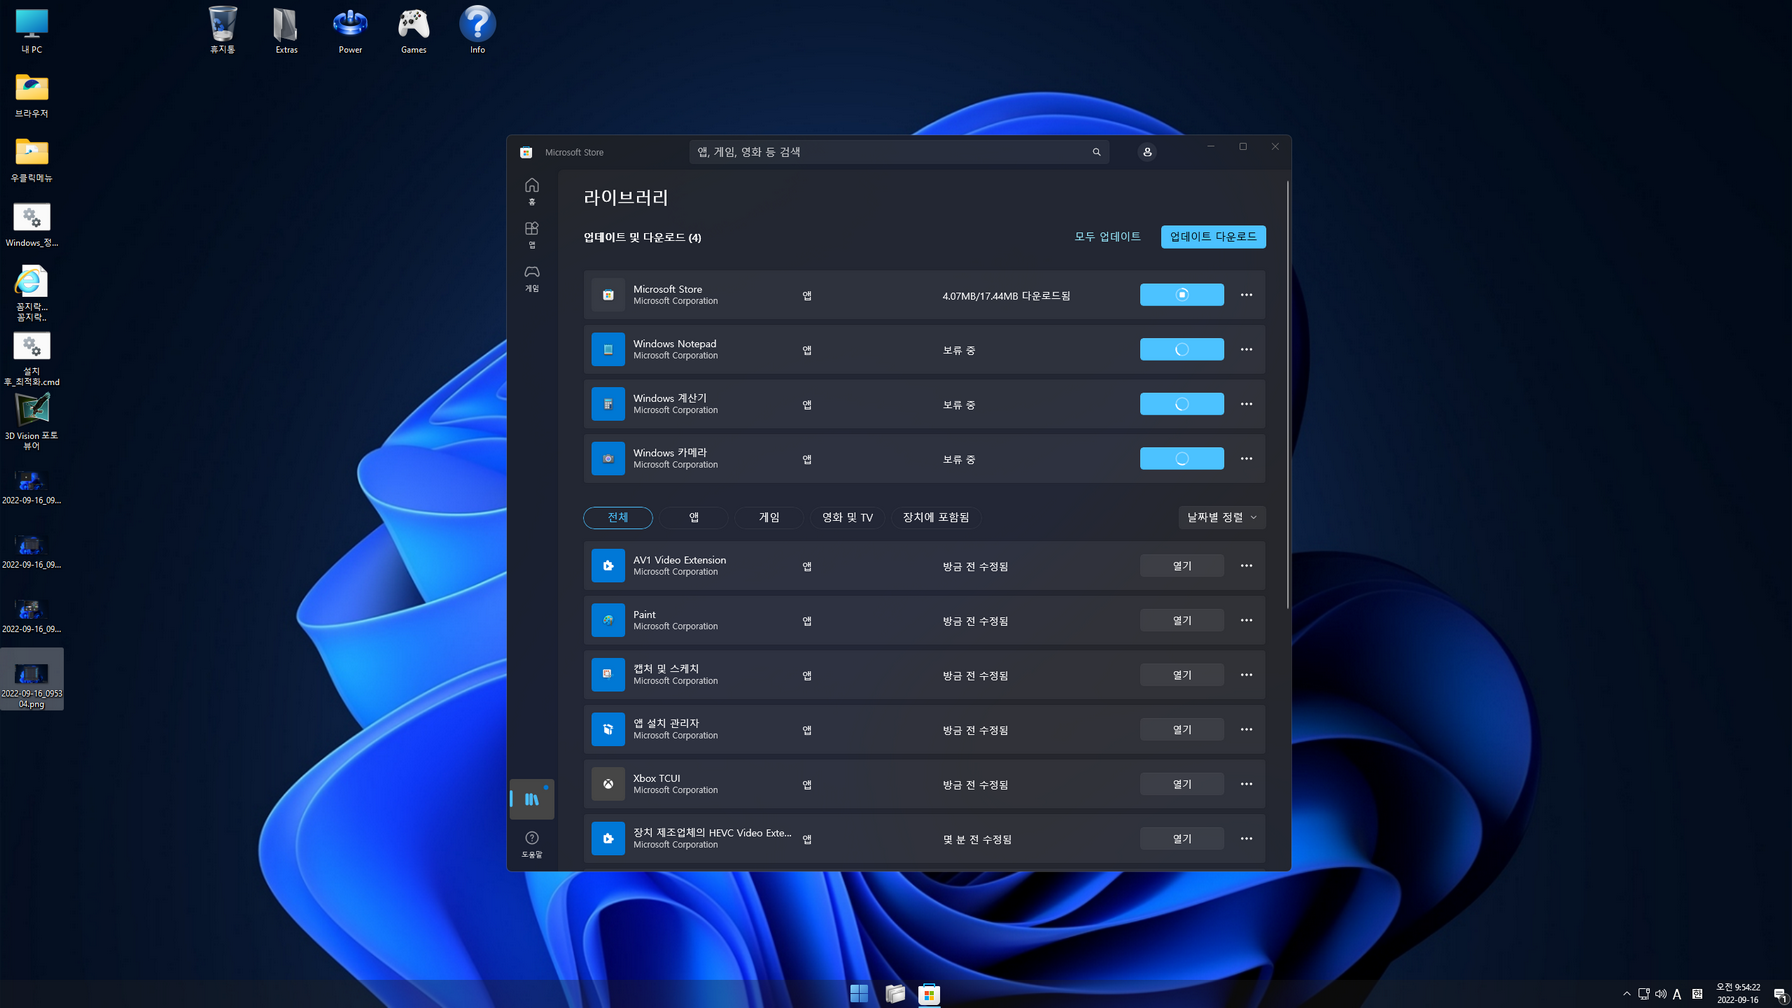Select the Extras desktop icon
Image resolution: width=1792 pixels, height=1008 pixels.
(286, 30)
